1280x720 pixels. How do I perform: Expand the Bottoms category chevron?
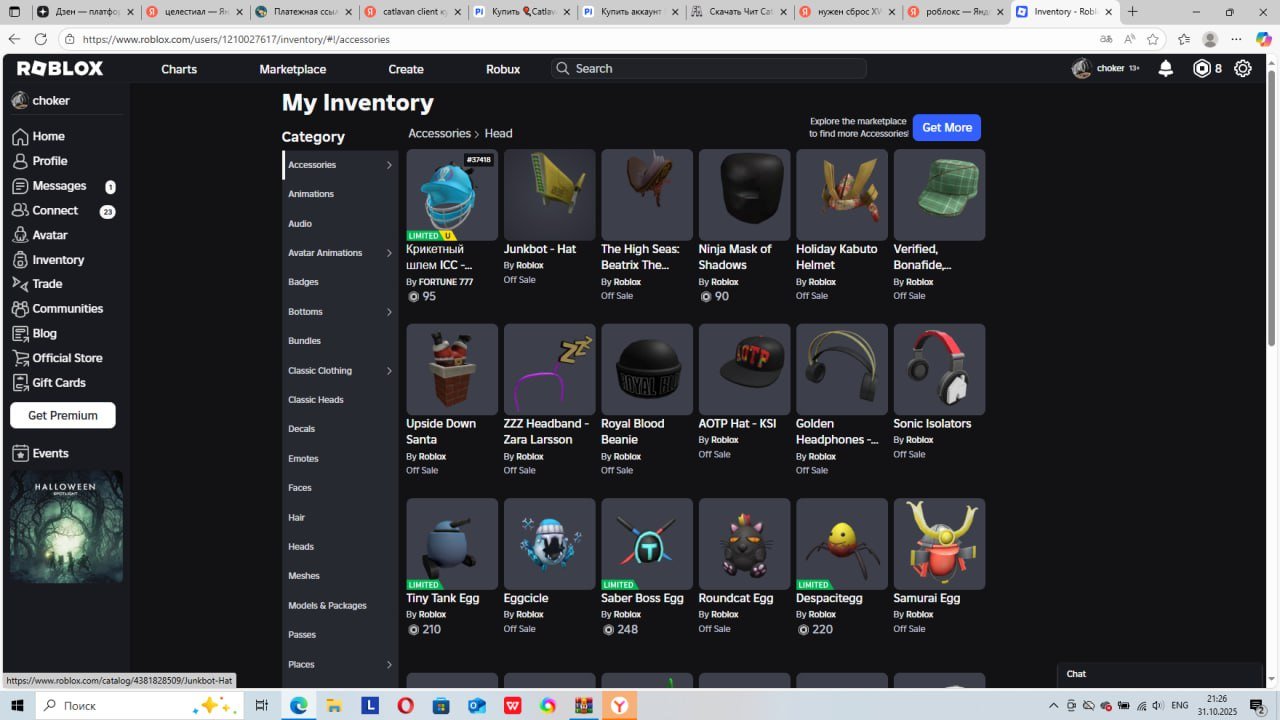click(x=389, y=312)
